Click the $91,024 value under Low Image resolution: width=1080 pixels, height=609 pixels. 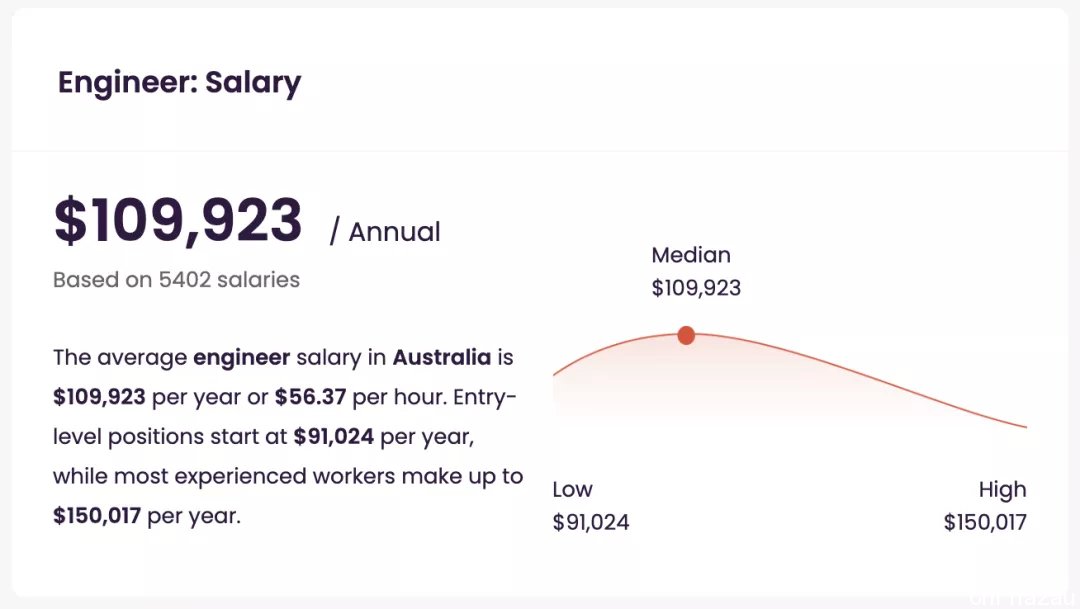[x=591, y=522]
